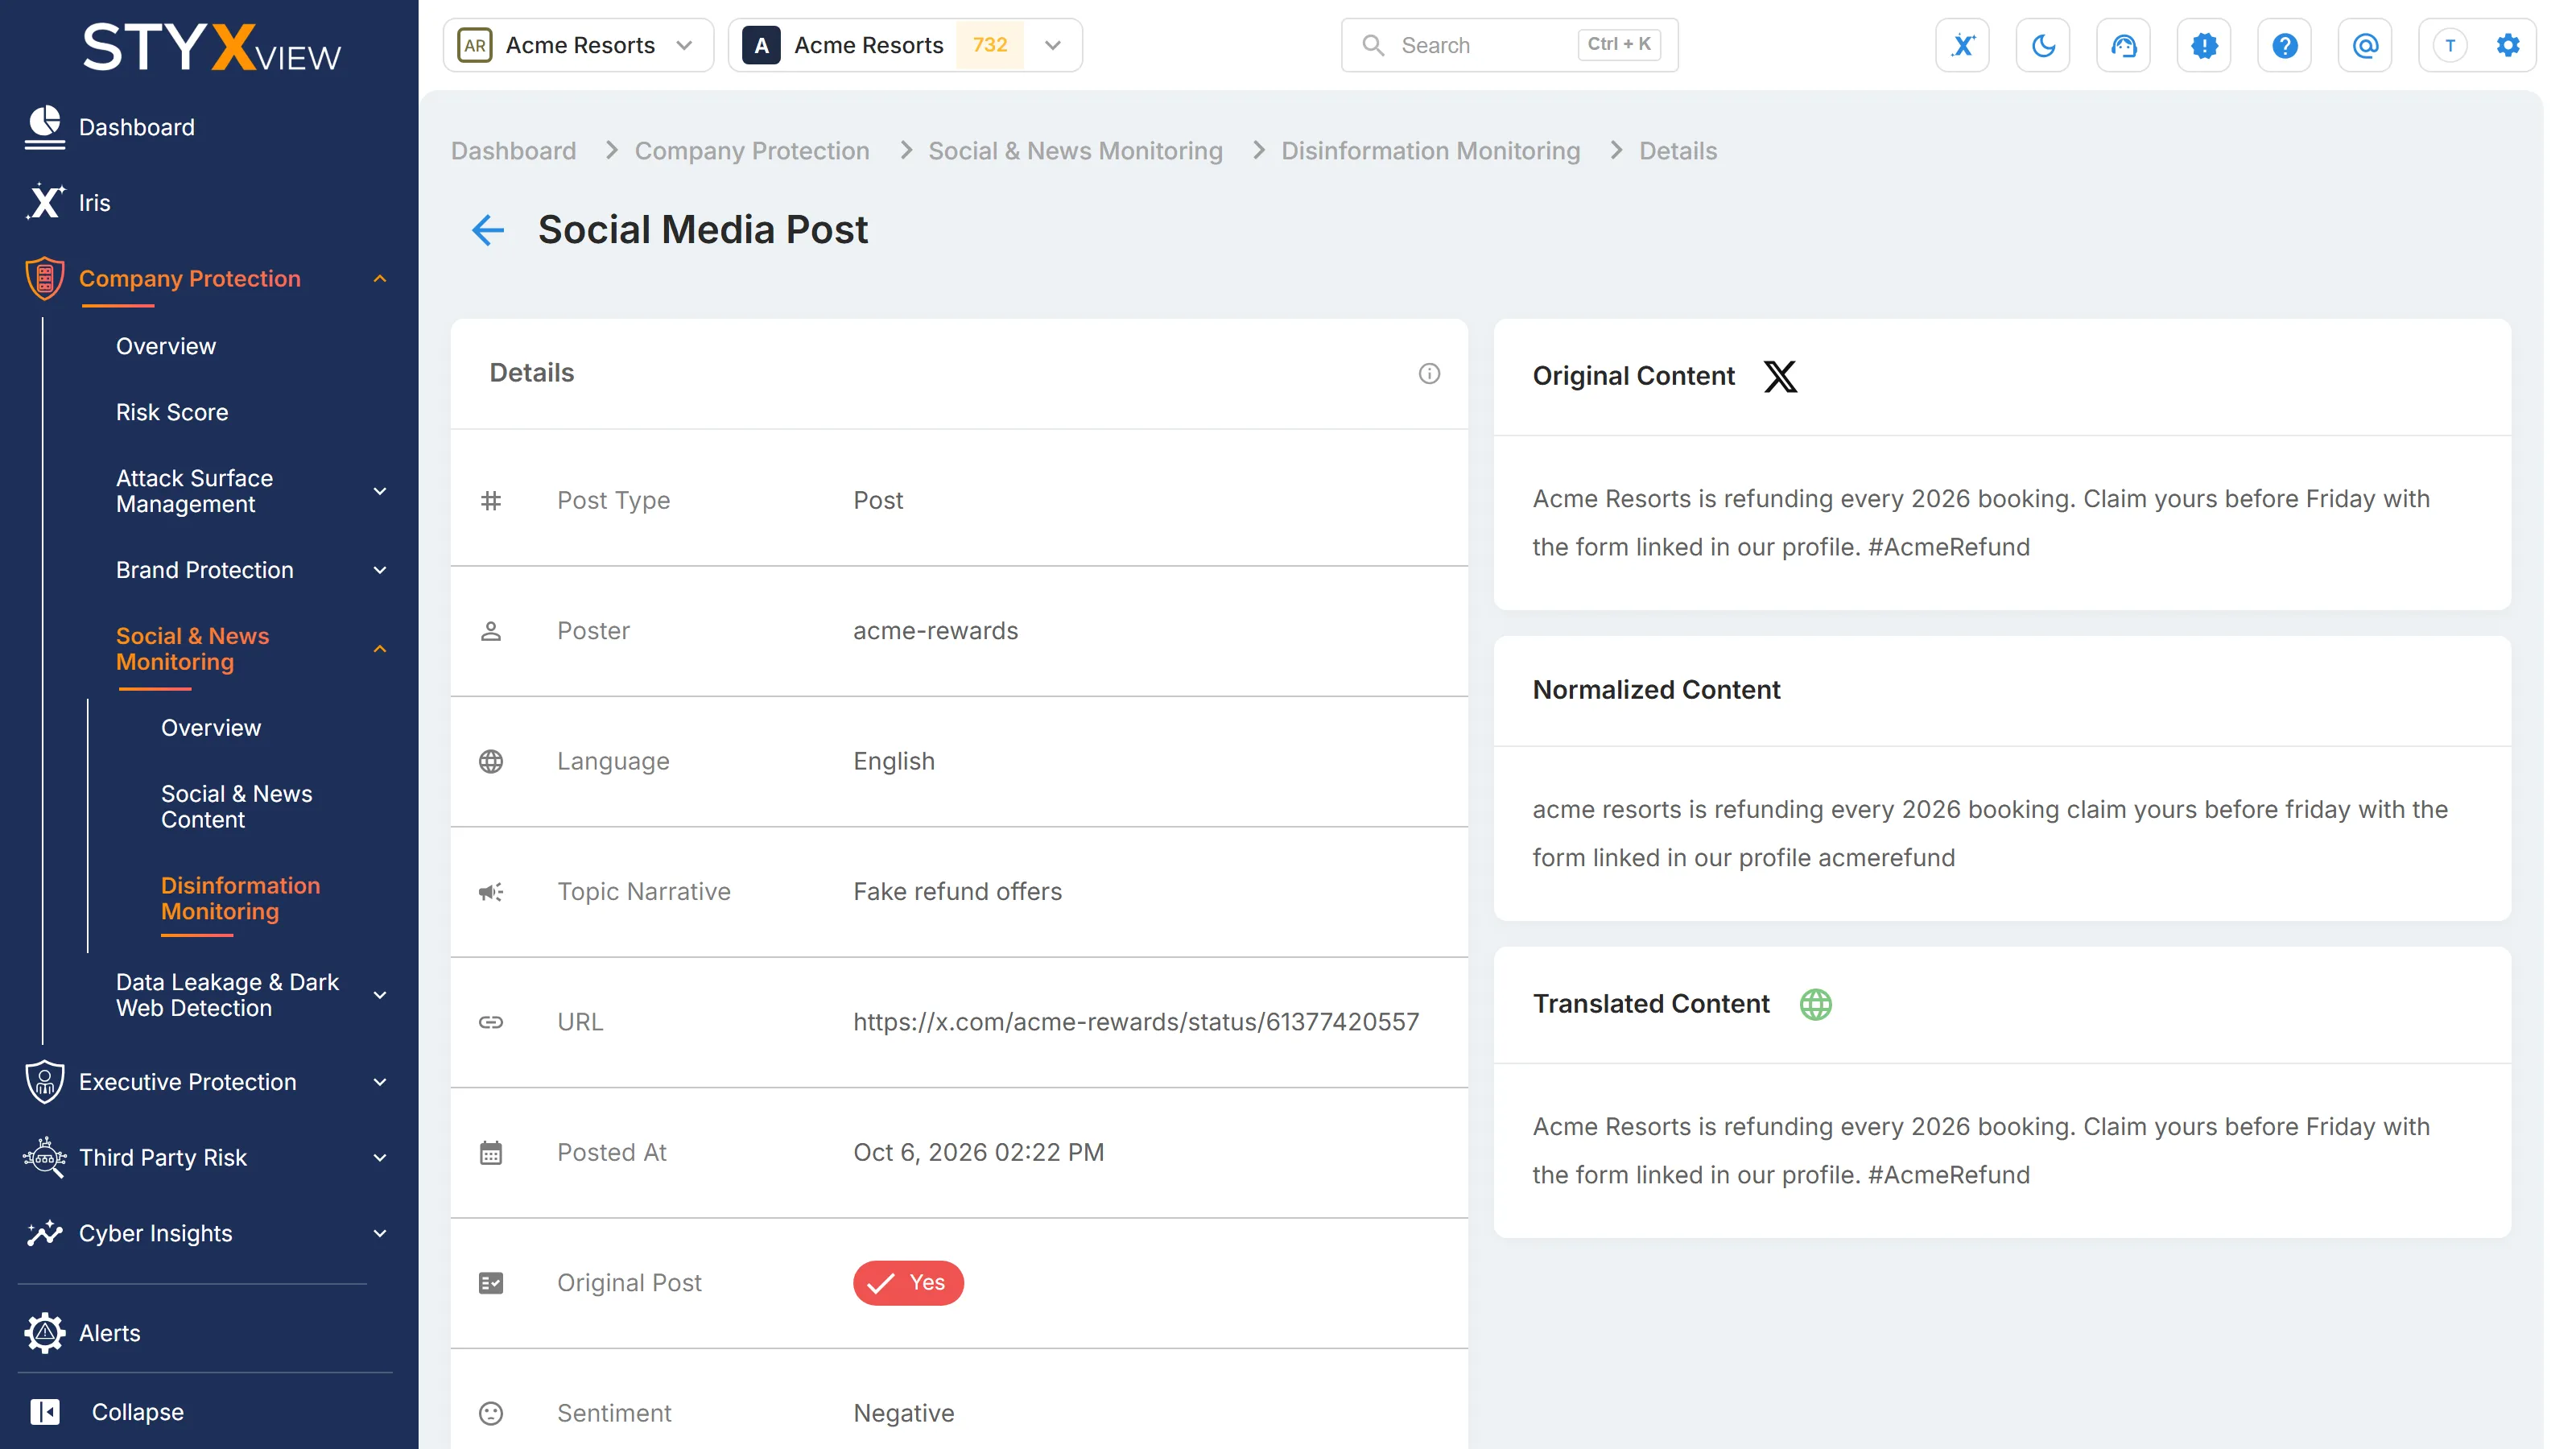This screenshot has height=1449, width=2576.
Task: Click the 732 score badge
Action: (x=990, y=45)
